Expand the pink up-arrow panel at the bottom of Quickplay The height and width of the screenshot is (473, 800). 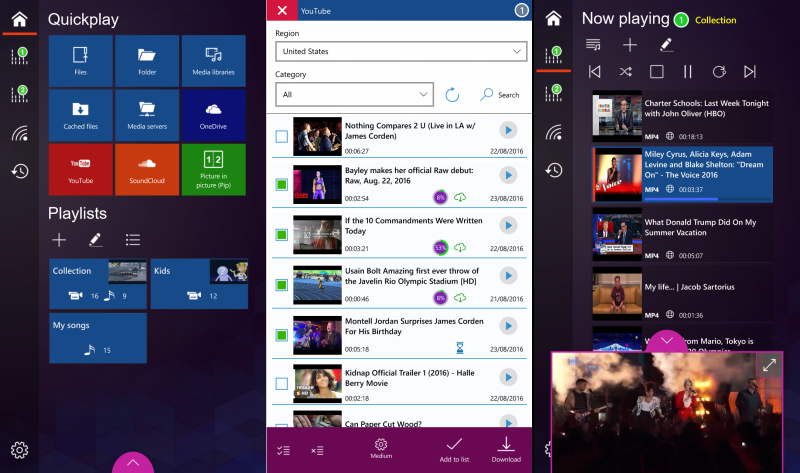133,463
